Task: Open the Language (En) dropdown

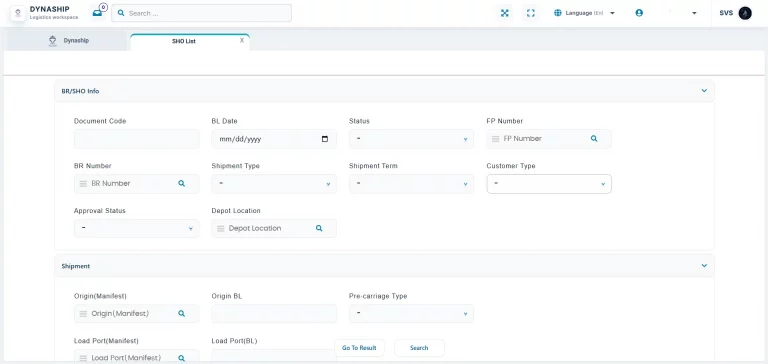Action: [585, 13]
